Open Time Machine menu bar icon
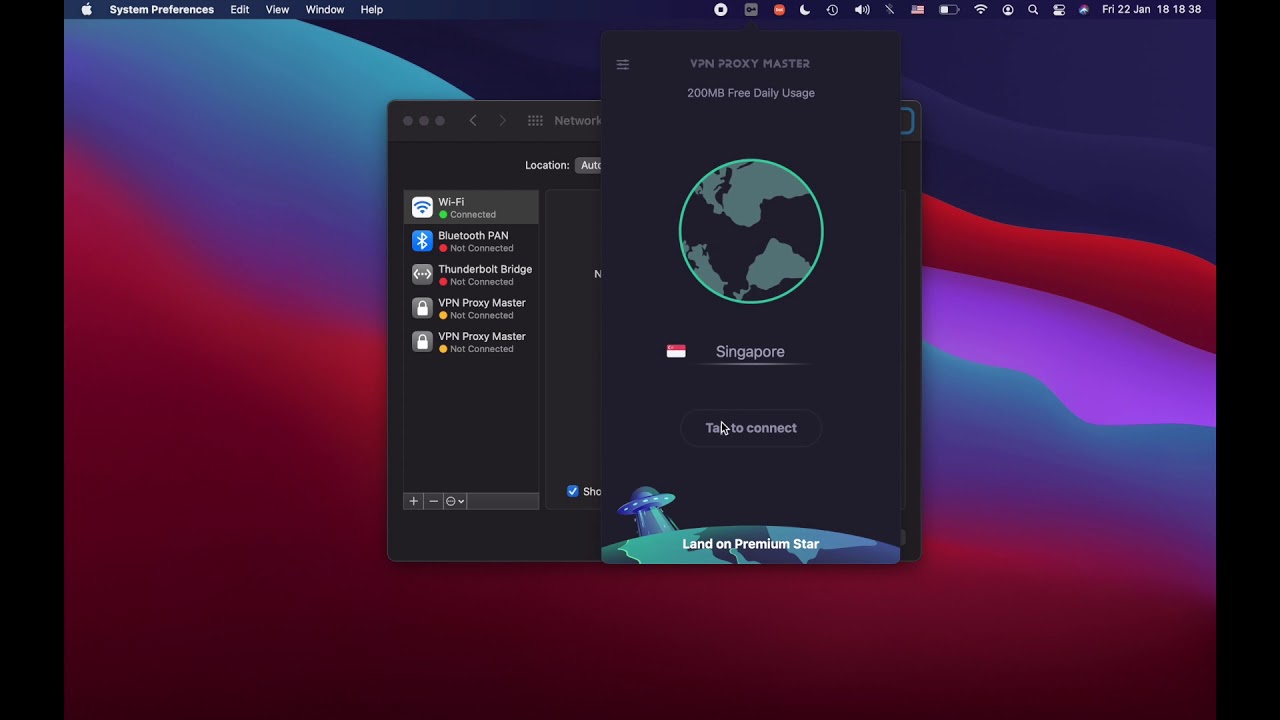 pos(832,9)
